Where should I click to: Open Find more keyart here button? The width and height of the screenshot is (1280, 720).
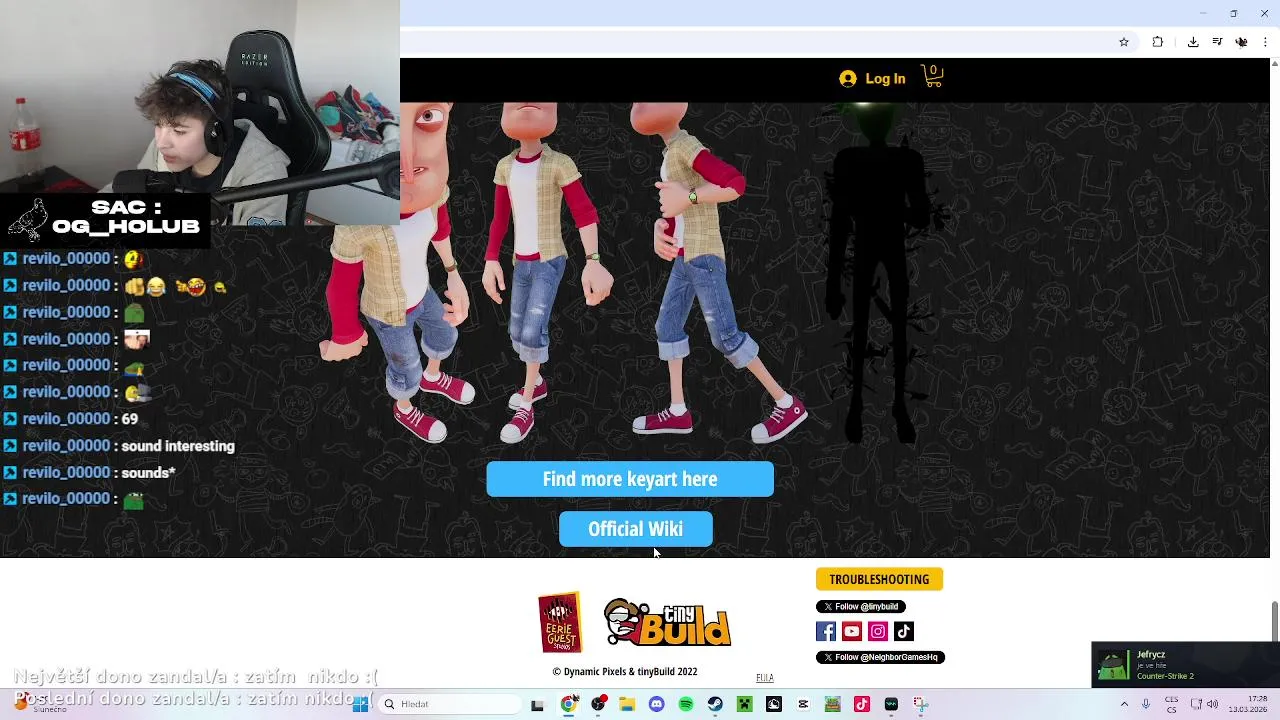click(x=630, y=479)
